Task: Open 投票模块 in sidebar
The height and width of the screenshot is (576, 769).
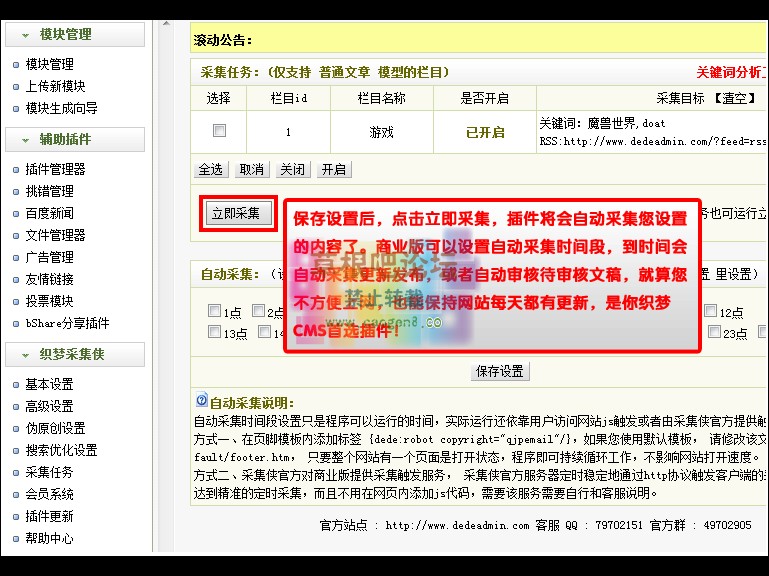Action: pos(50,301)
